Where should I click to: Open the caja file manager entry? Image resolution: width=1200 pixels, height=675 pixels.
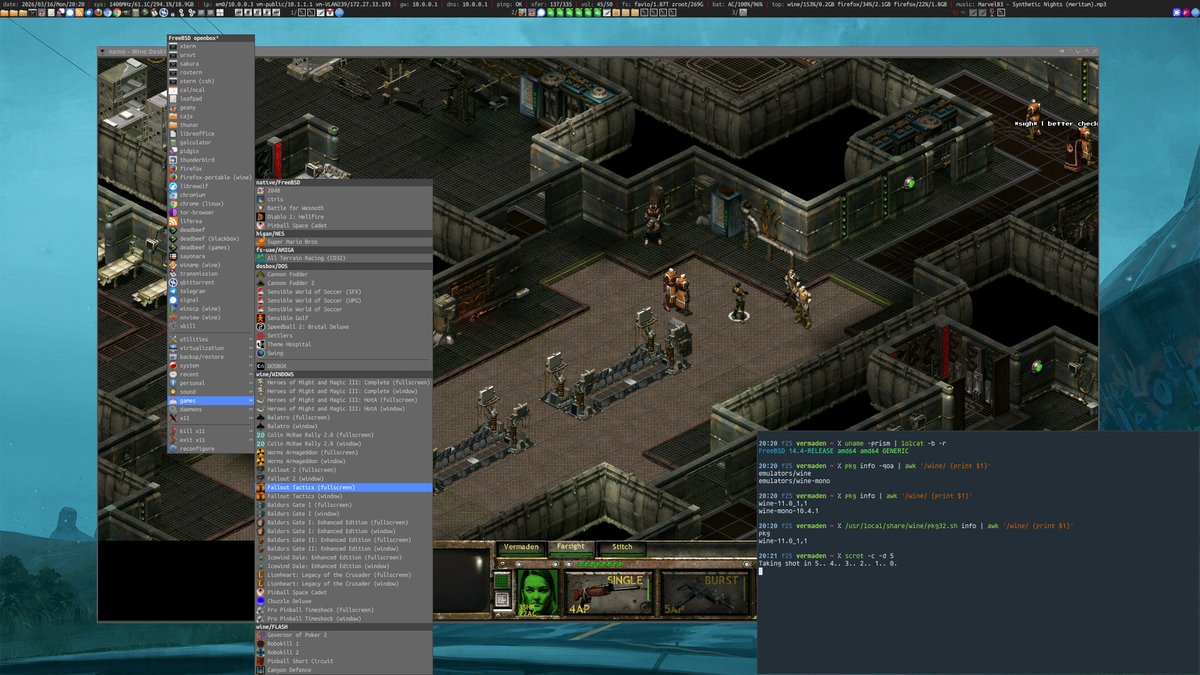tap(211, 116)
